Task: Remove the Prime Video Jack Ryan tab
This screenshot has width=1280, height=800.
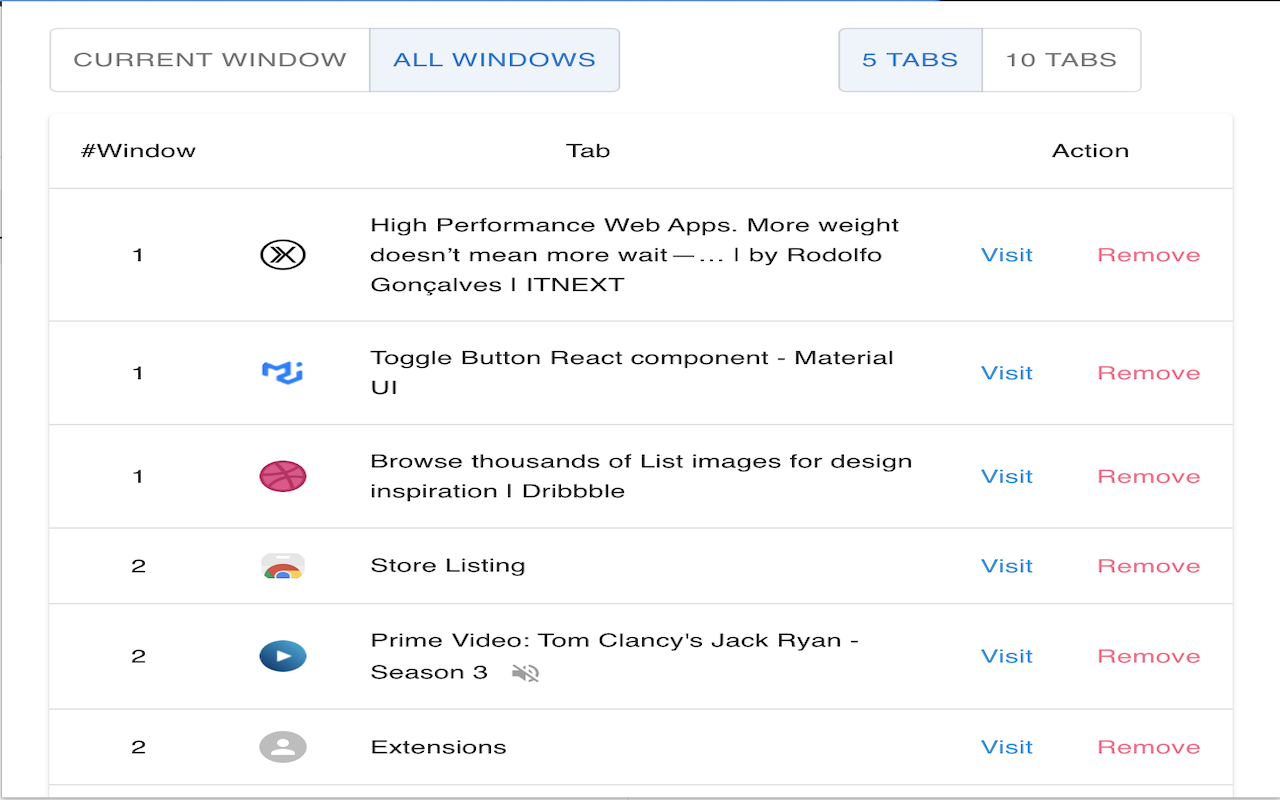Action: pyautogui.click(x=1148, y=656)
